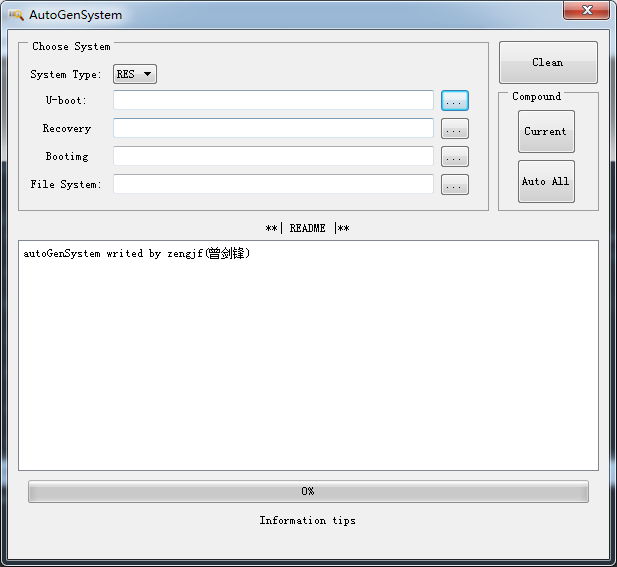Click the Recovery path input field

click(273, 128)
